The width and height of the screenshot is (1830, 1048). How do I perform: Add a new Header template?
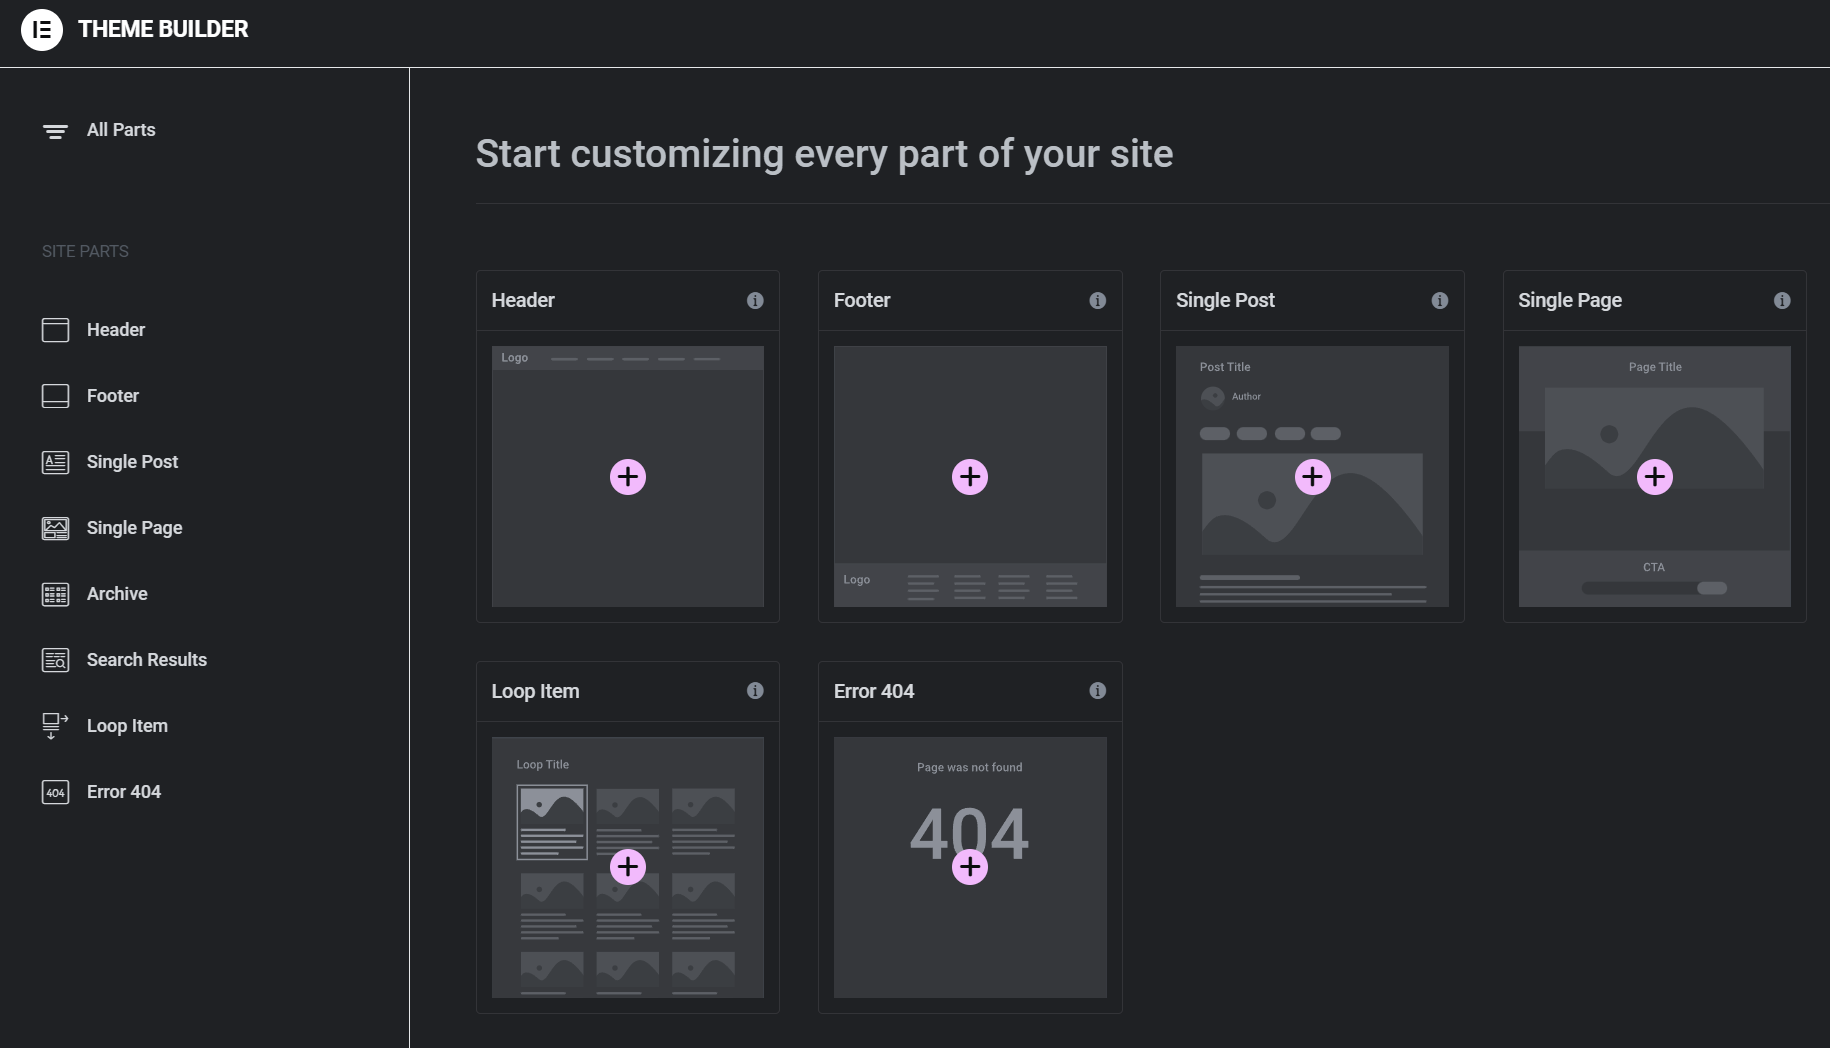tap(627, 477)
